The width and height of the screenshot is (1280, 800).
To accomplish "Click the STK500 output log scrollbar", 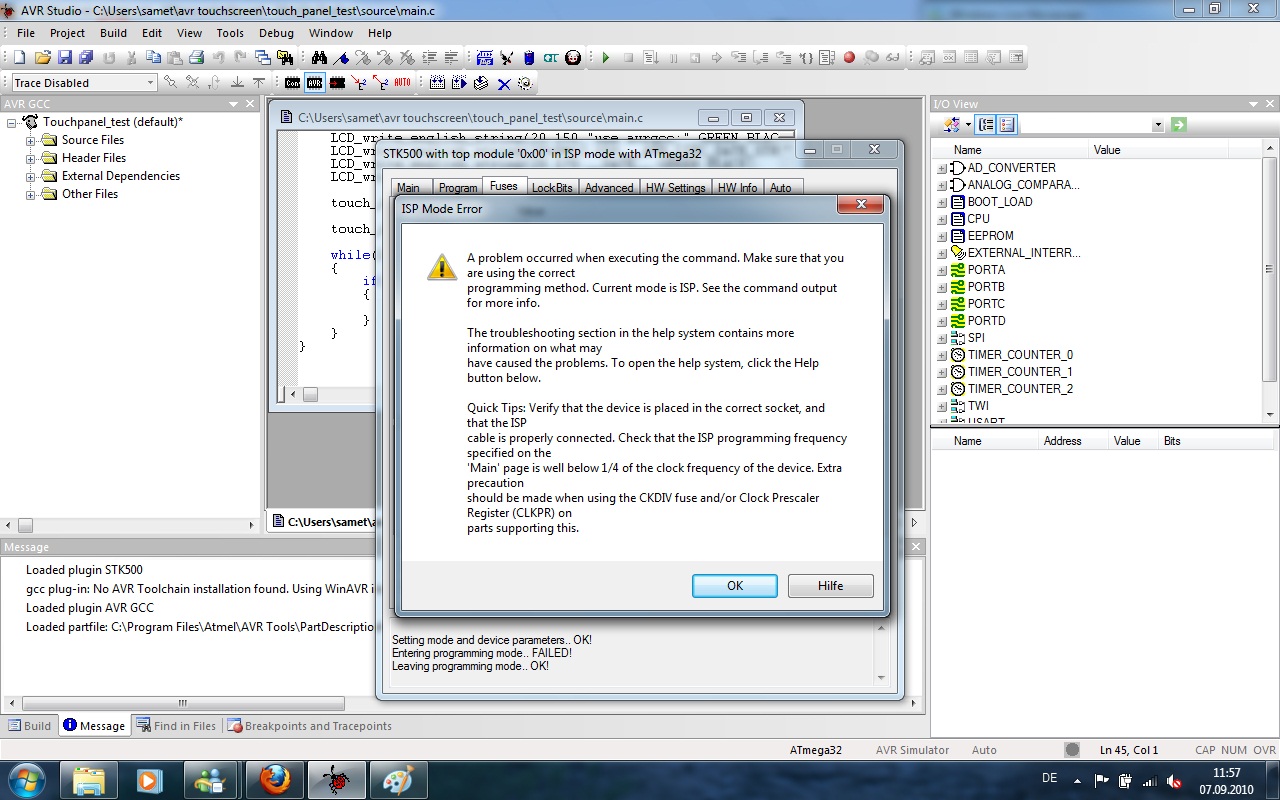I will 881,653.
